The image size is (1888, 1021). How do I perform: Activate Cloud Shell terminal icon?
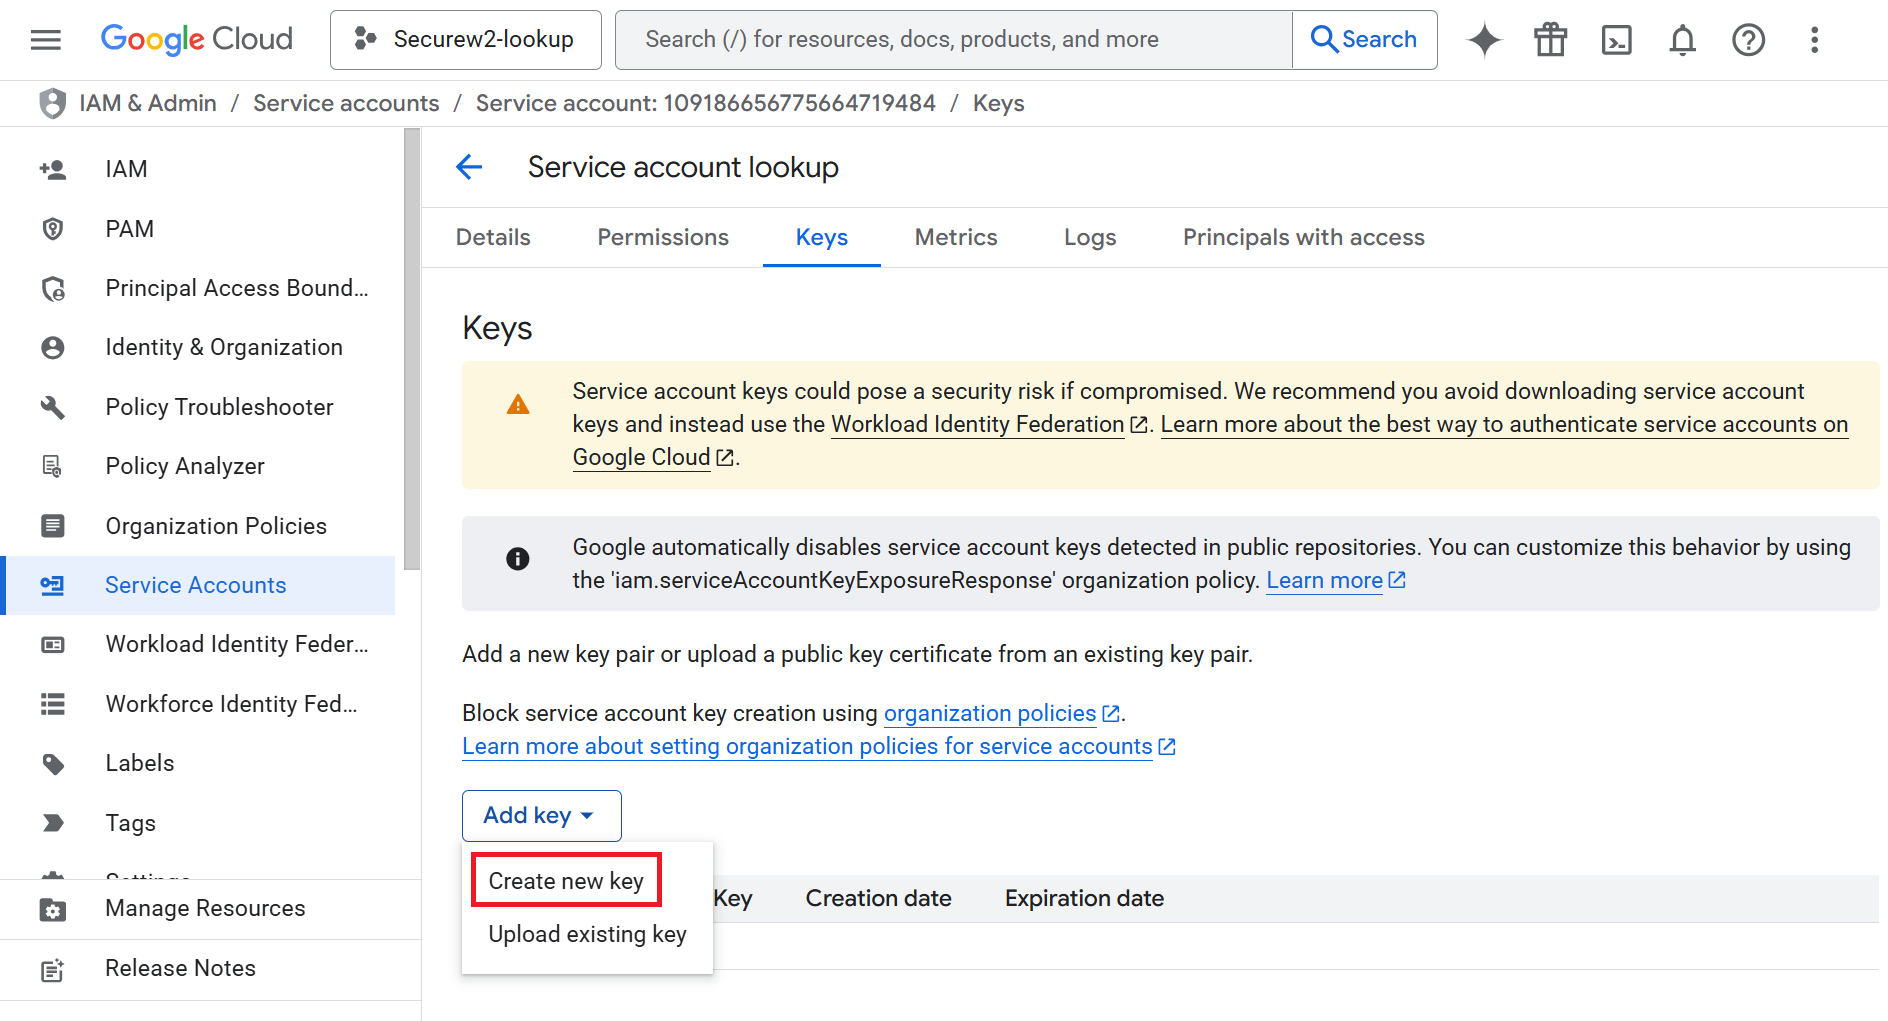point(1616,40)
